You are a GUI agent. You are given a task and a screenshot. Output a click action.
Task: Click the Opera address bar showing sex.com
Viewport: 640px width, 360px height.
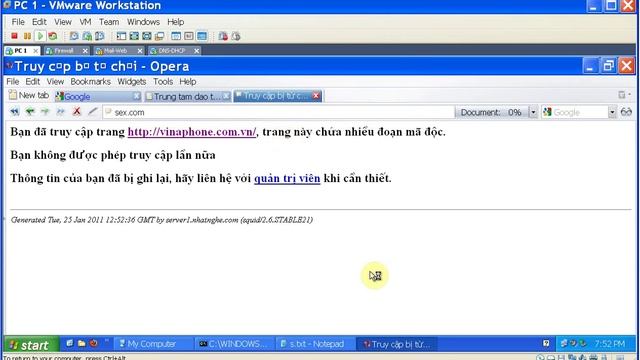[x=279, y=112]
